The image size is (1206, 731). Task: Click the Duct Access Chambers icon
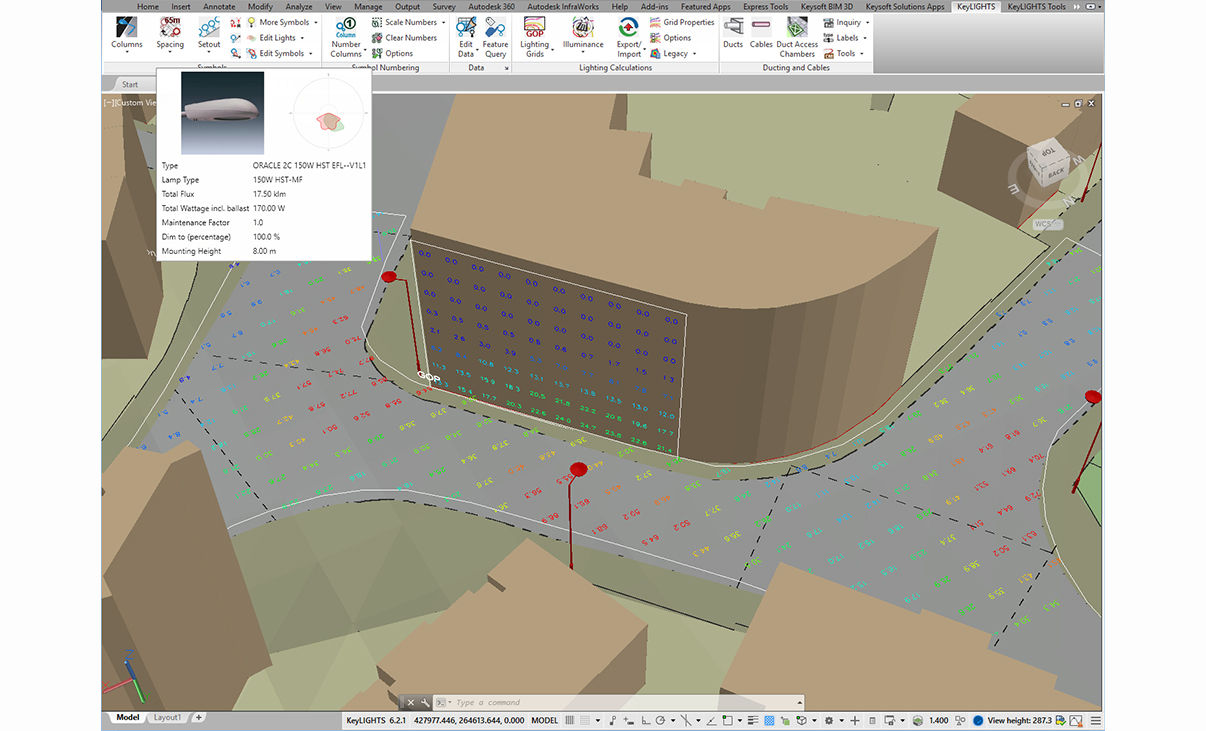click(797, 28)
